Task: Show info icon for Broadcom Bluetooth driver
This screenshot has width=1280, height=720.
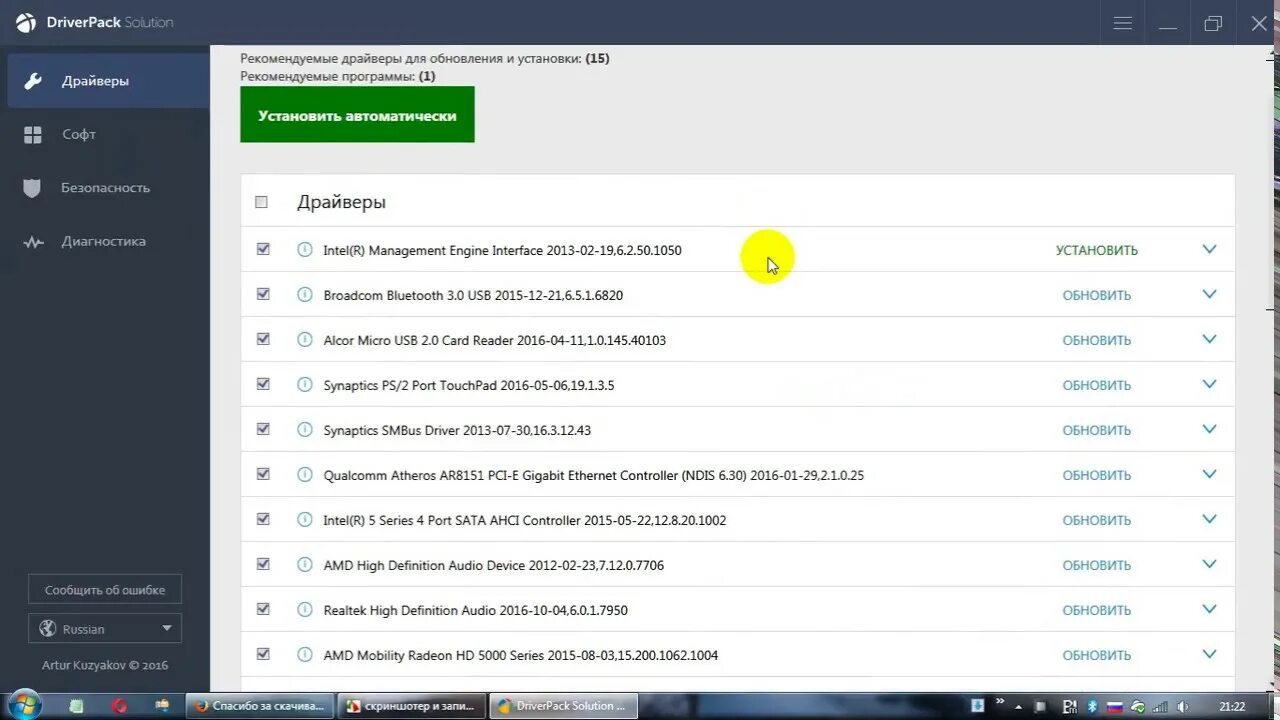Action: pos(305,295)
